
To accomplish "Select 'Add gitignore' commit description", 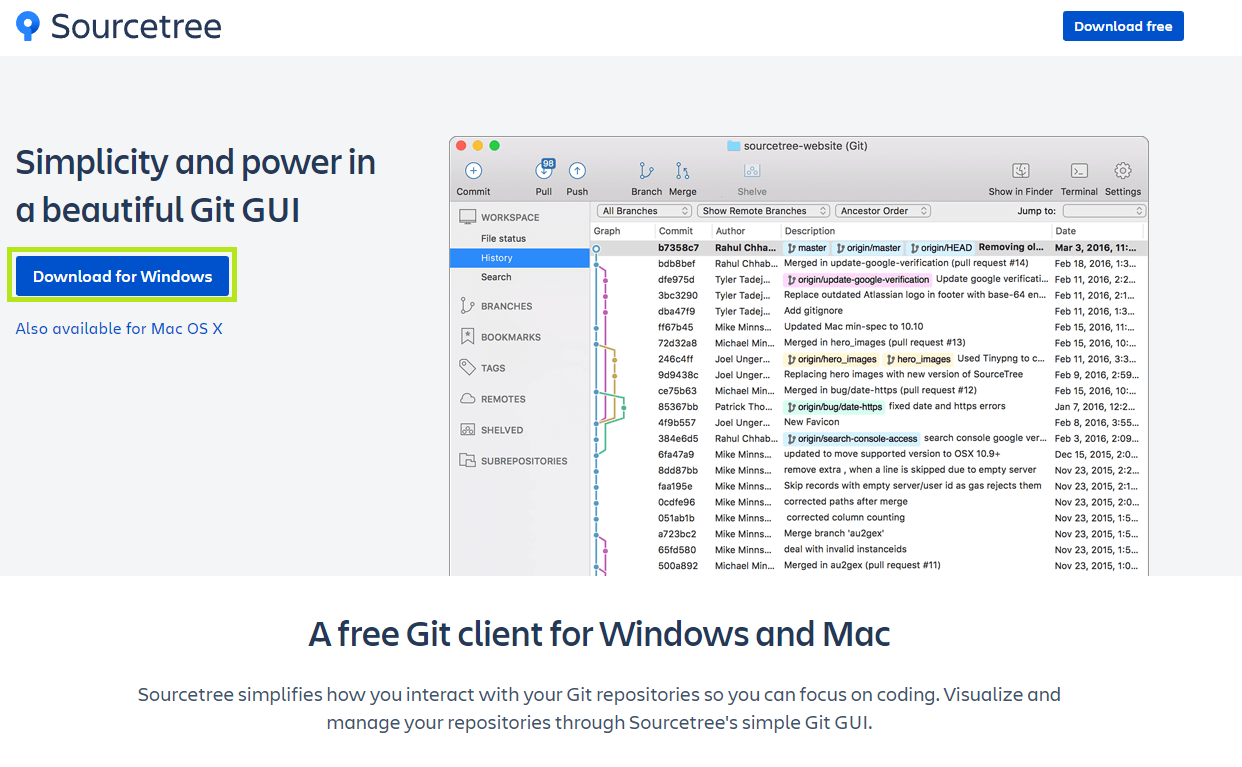I will [813, 312].
